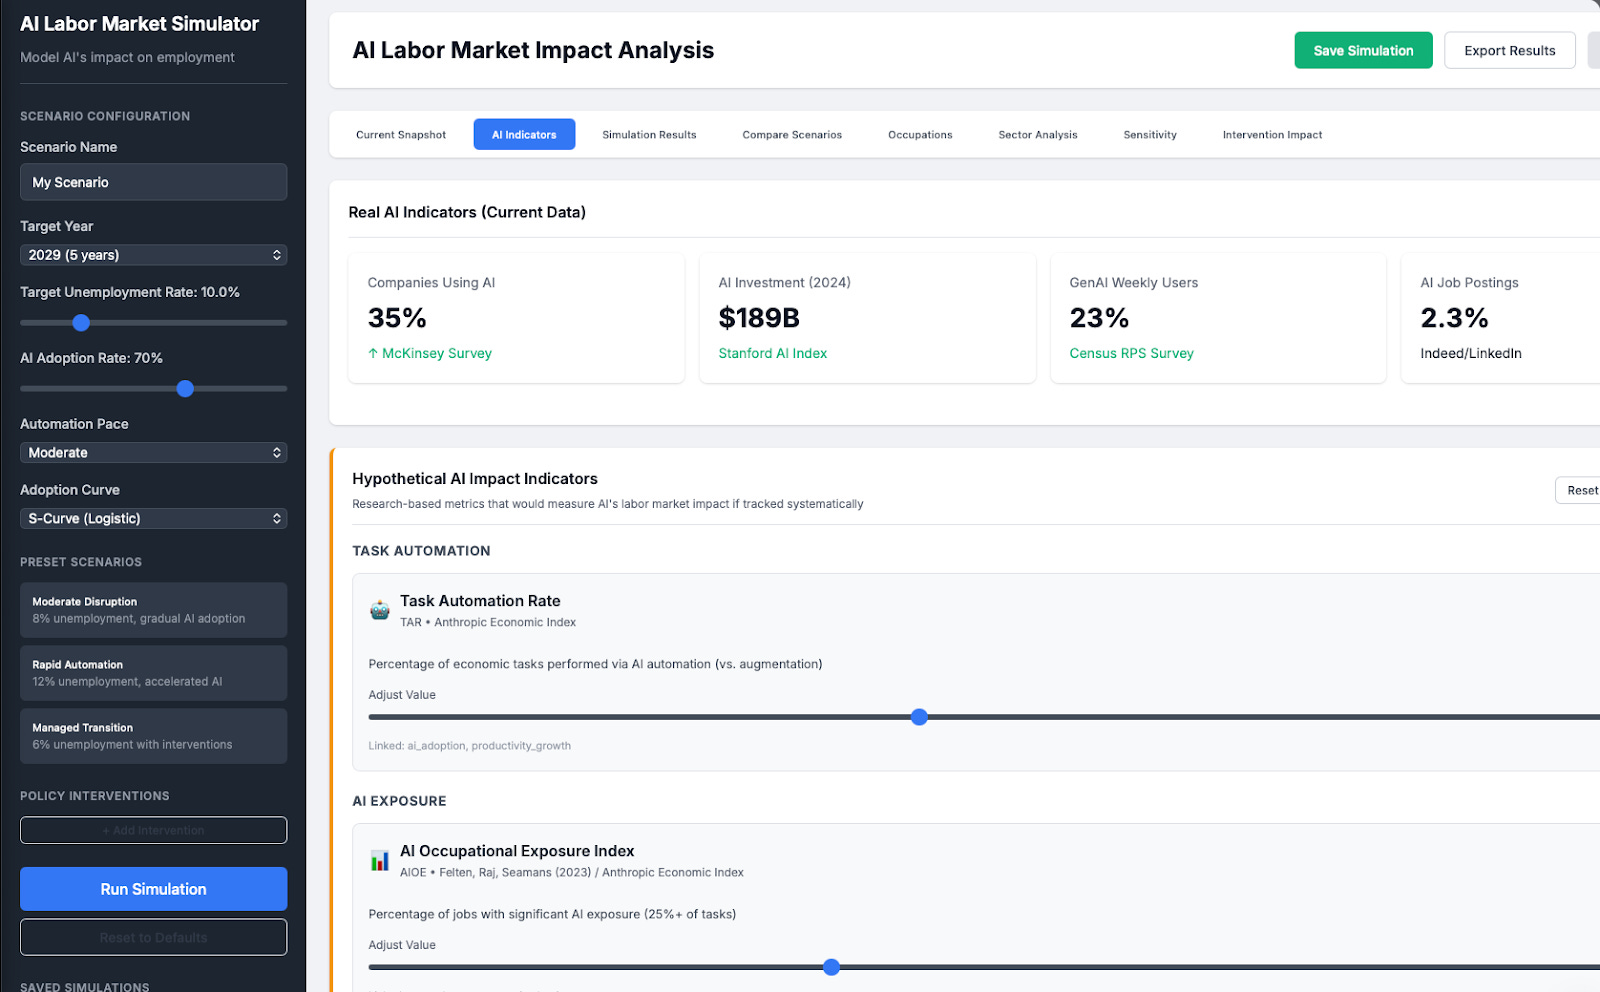
Task: Open the Automation Pace dropdown
Action: [x=153, y=453]
